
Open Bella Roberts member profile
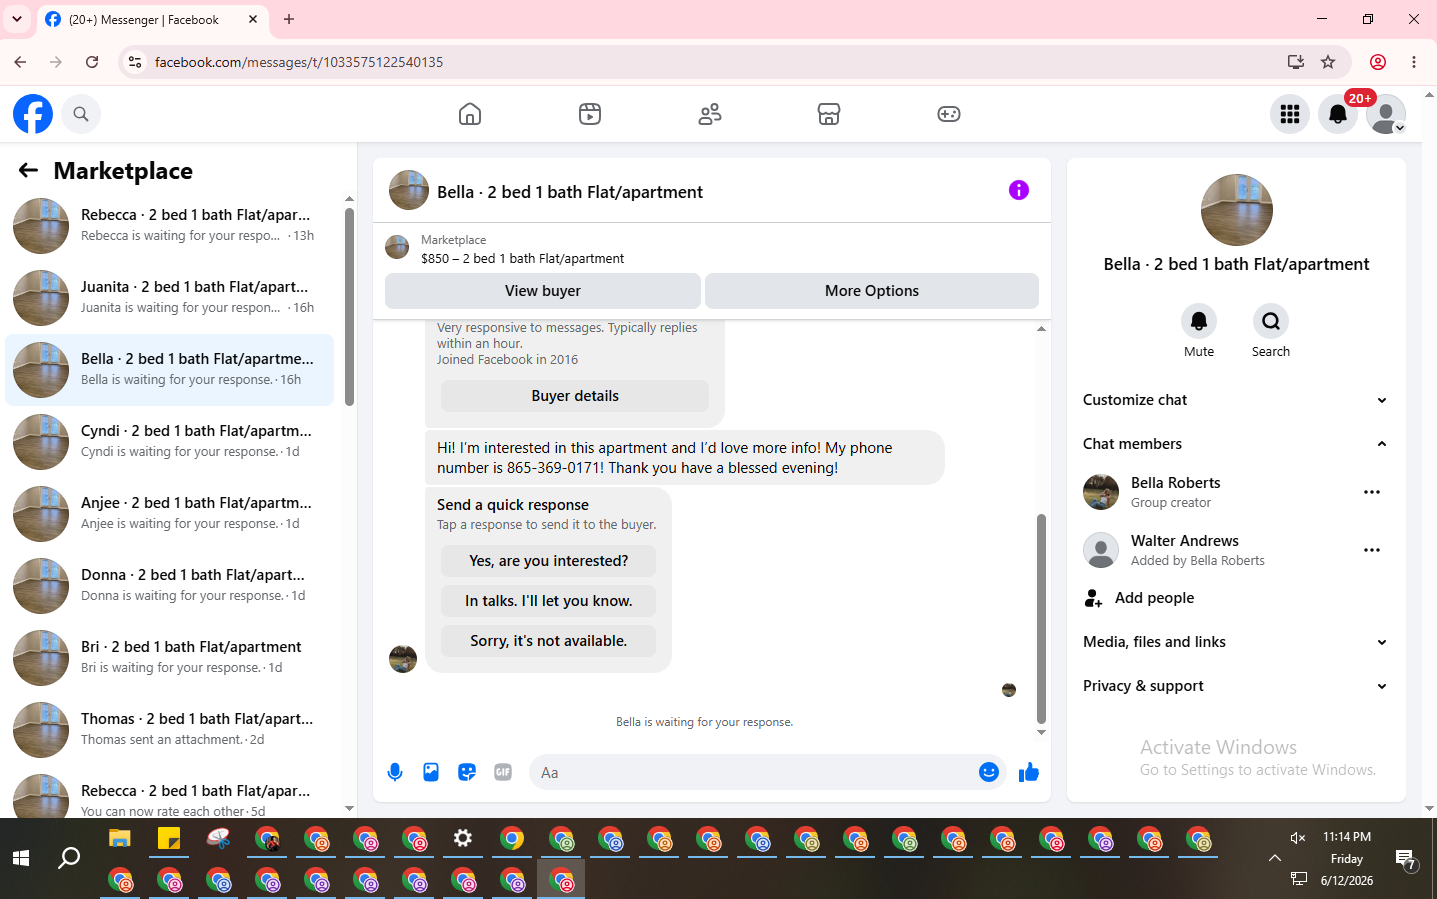point(1175,483)
